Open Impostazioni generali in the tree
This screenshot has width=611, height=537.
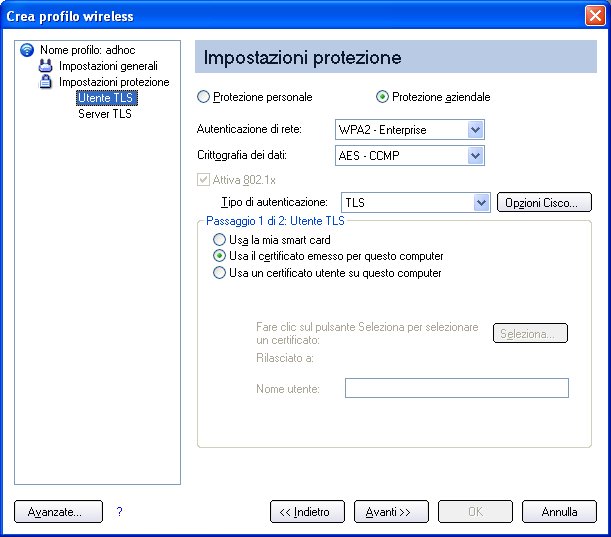pos(108,66)
